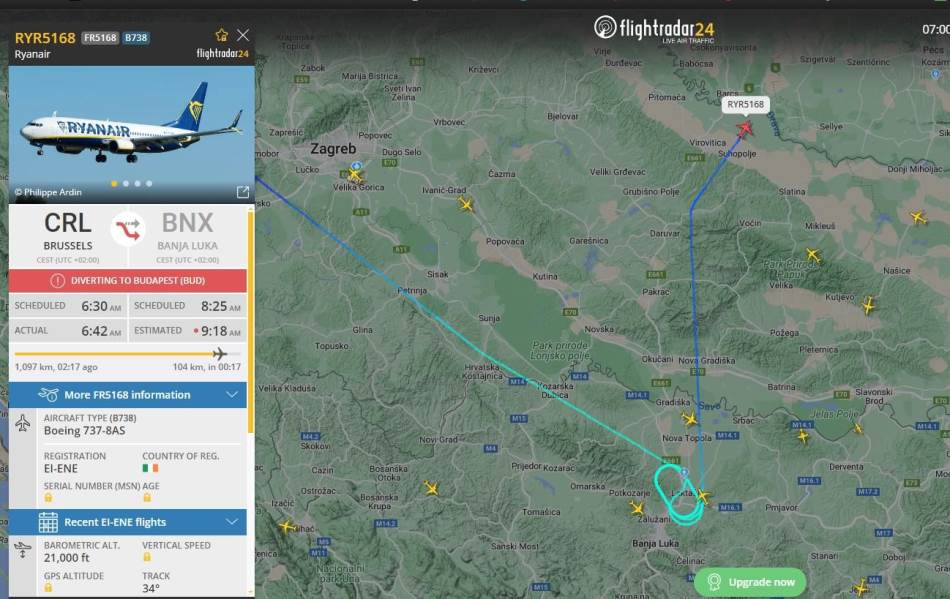Click the calendar icon beside Recent EI-ENE flights
The image size is (950, 599).
coord(48,522)
